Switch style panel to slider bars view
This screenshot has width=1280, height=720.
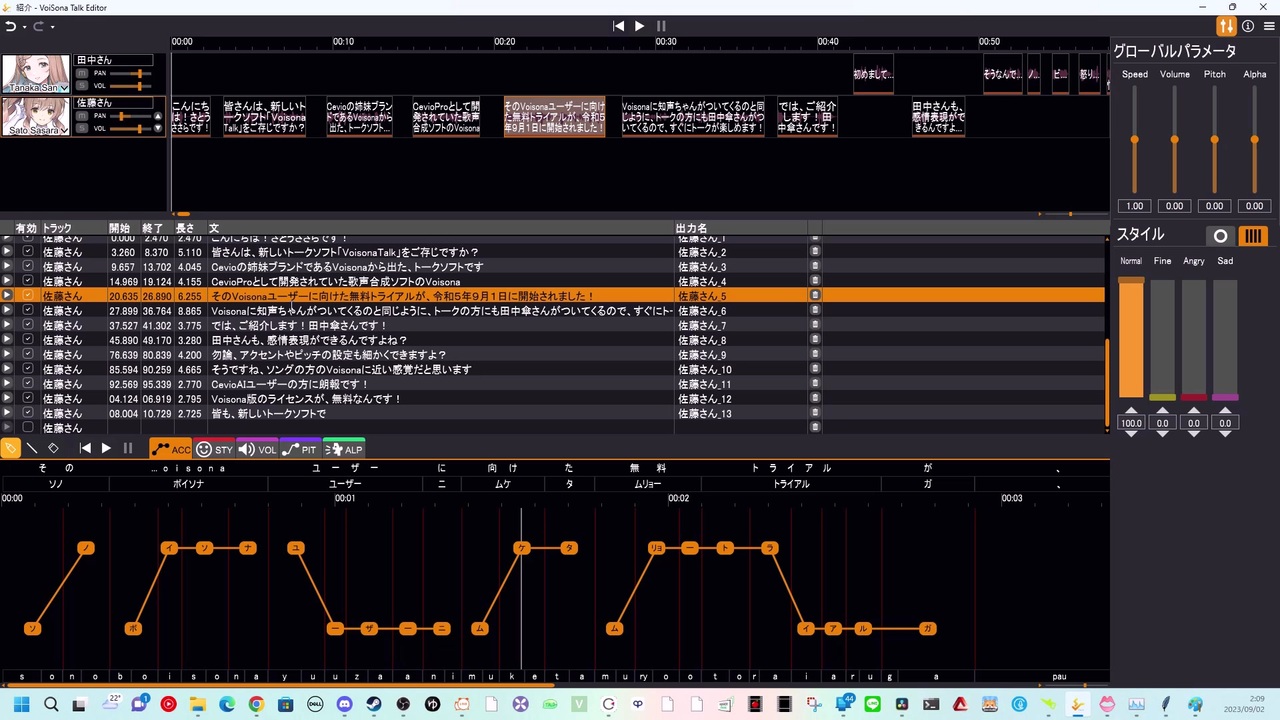pyautogui.click(x=1253, y=236)
